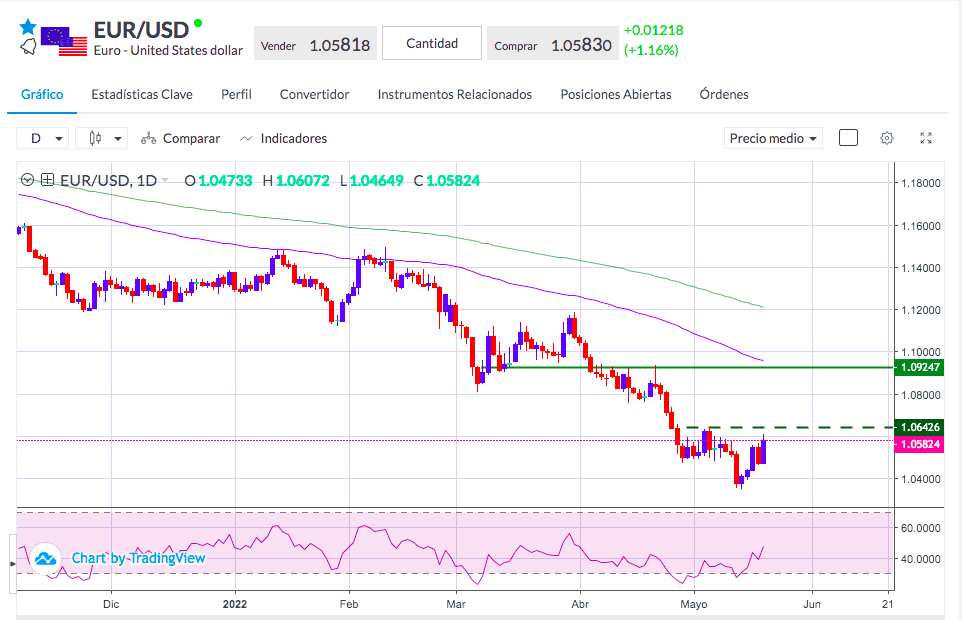Click the low value 1.04649

[376, 181]
